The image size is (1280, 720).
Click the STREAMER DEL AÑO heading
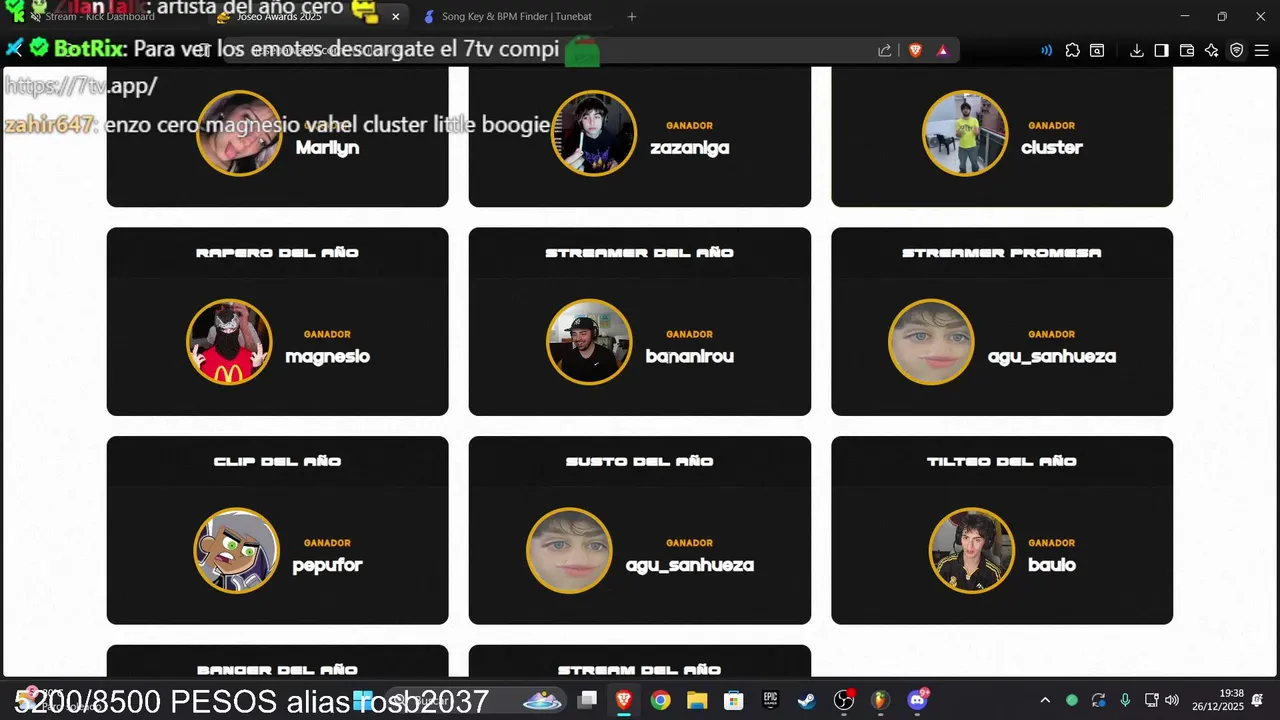pos(640,253)
